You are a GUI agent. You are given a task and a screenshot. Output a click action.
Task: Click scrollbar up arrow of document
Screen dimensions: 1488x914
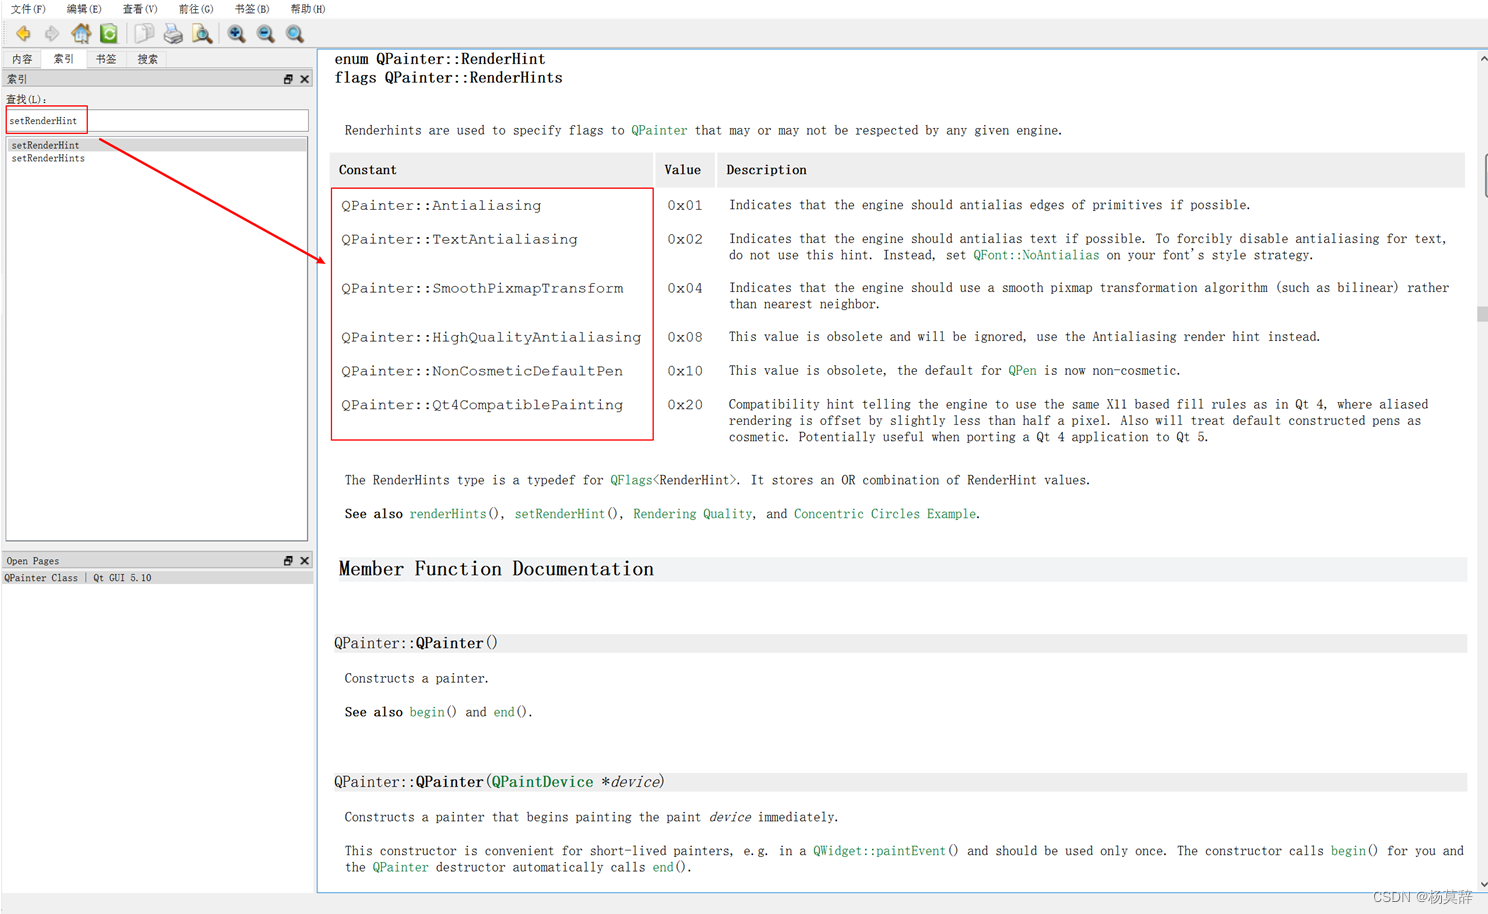(x=1482, y=59)
